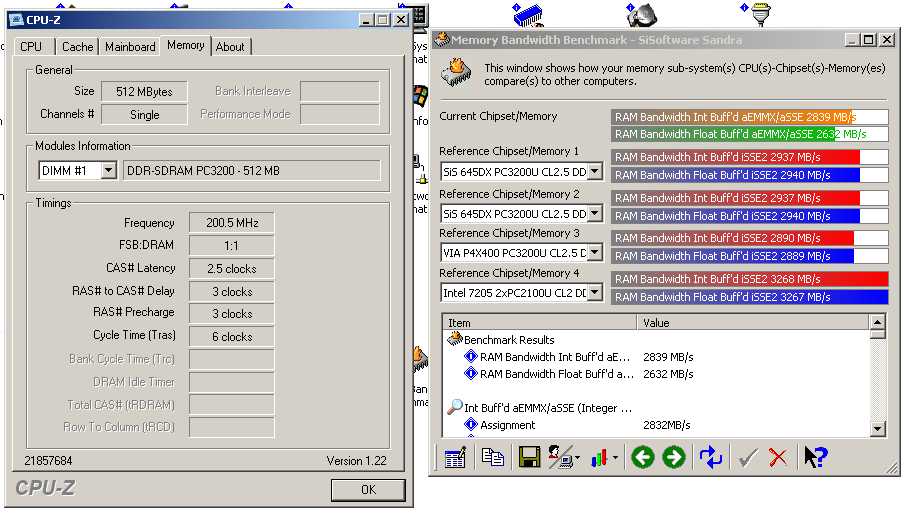Click green RAM Bandwidth Float 2632 MB/s bar
The image size is (909, 513).
(749, 134)
